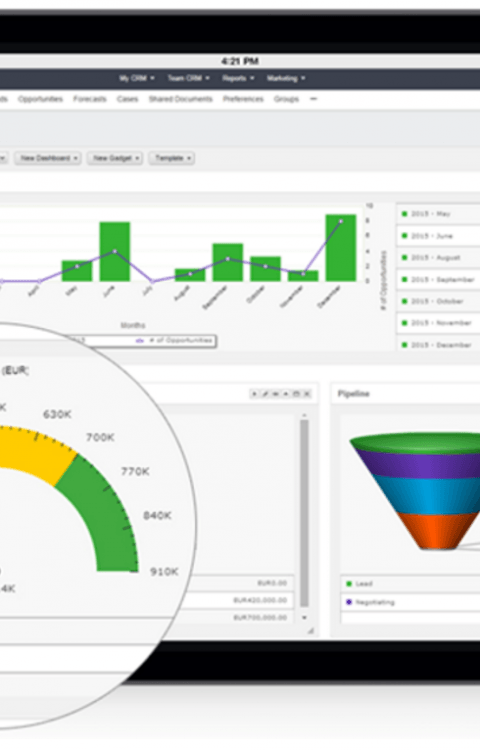480x750 pixels.
Task: Click the gadget resize grip corner
Action: (x=311, y=631)
